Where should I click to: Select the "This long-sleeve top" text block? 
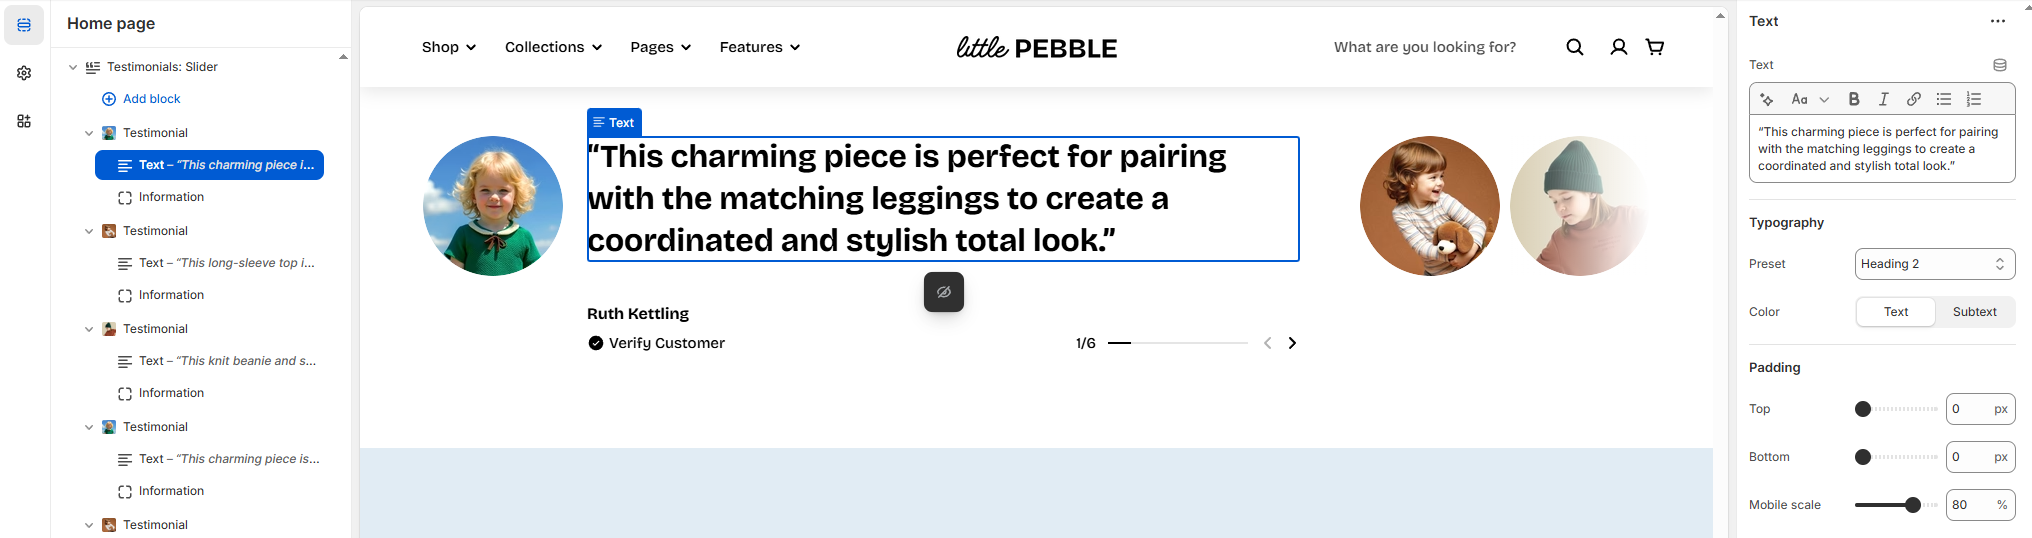click(226, 263)
